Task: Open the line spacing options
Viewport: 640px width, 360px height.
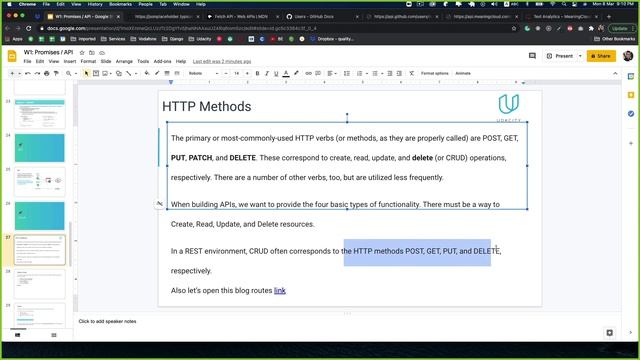Action: coord(347,73)
